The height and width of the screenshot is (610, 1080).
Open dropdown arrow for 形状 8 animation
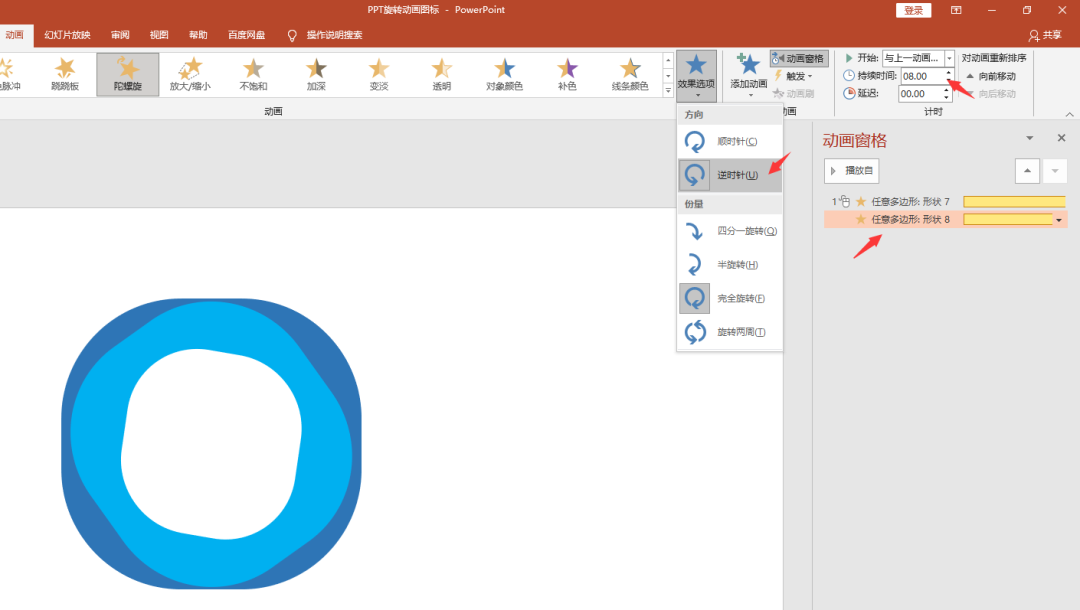pyautogui.click(x=1059, y=220)
